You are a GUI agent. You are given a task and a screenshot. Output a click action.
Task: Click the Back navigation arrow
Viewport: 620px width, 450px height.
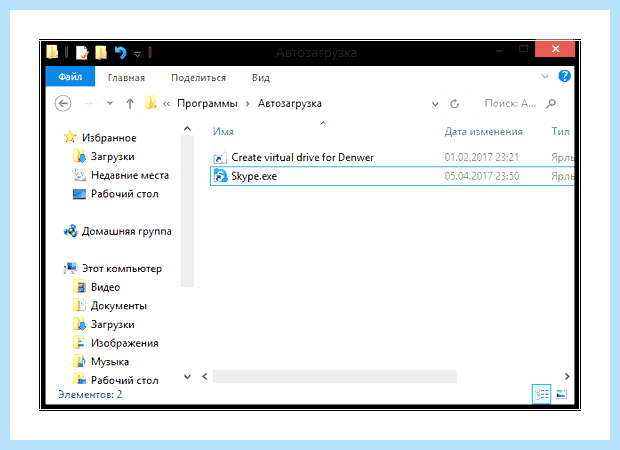(x=63, y=104)
